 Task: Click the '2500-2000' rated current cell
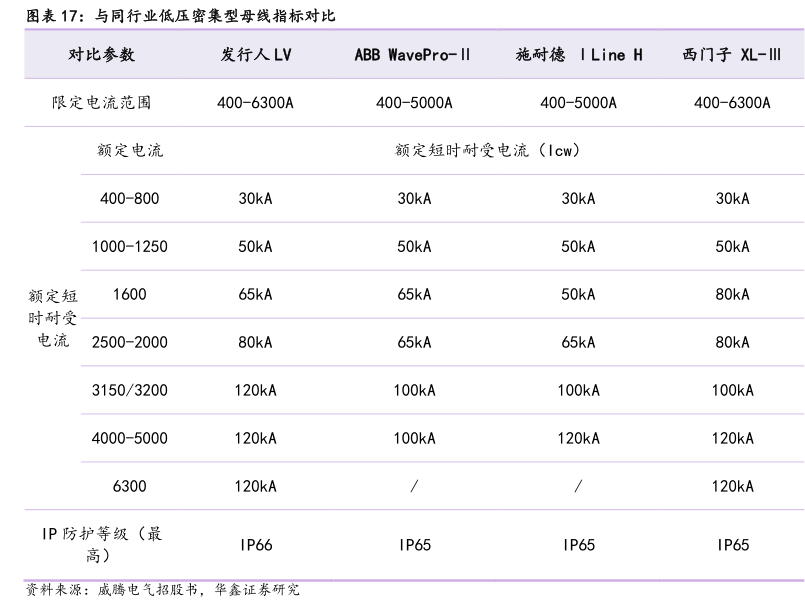coord(130,342)
